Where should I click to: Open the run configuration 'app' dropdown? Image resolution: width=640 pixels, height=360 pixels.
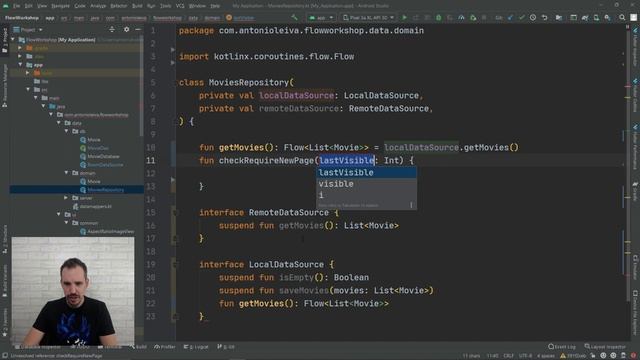pyautogui.click(x=321, y=18)
